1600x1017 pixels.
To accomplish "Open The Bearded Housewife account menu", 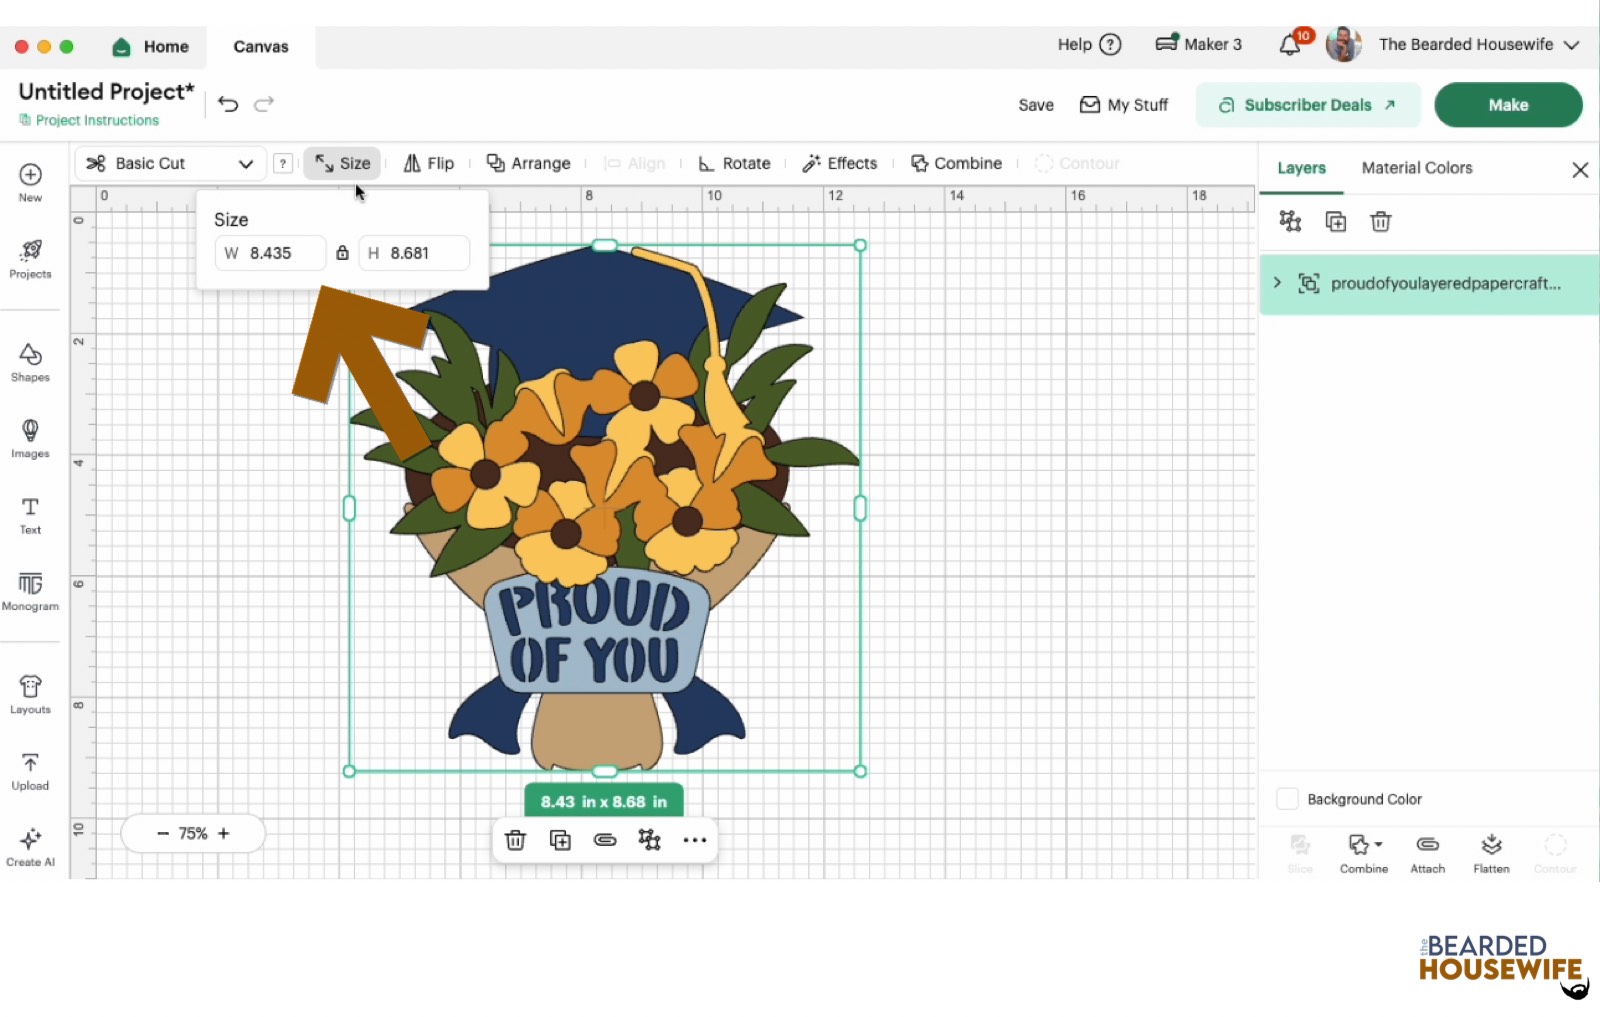I will tap(1478, 44).
